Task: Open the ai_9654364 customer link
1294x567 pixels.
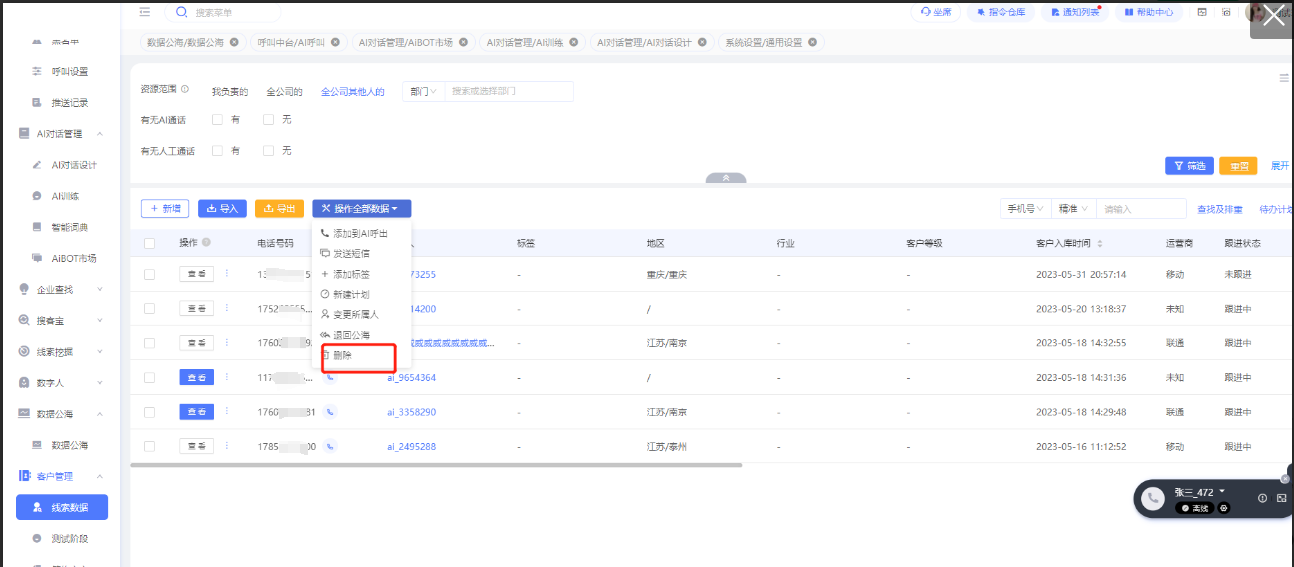Action: (411, 378)
